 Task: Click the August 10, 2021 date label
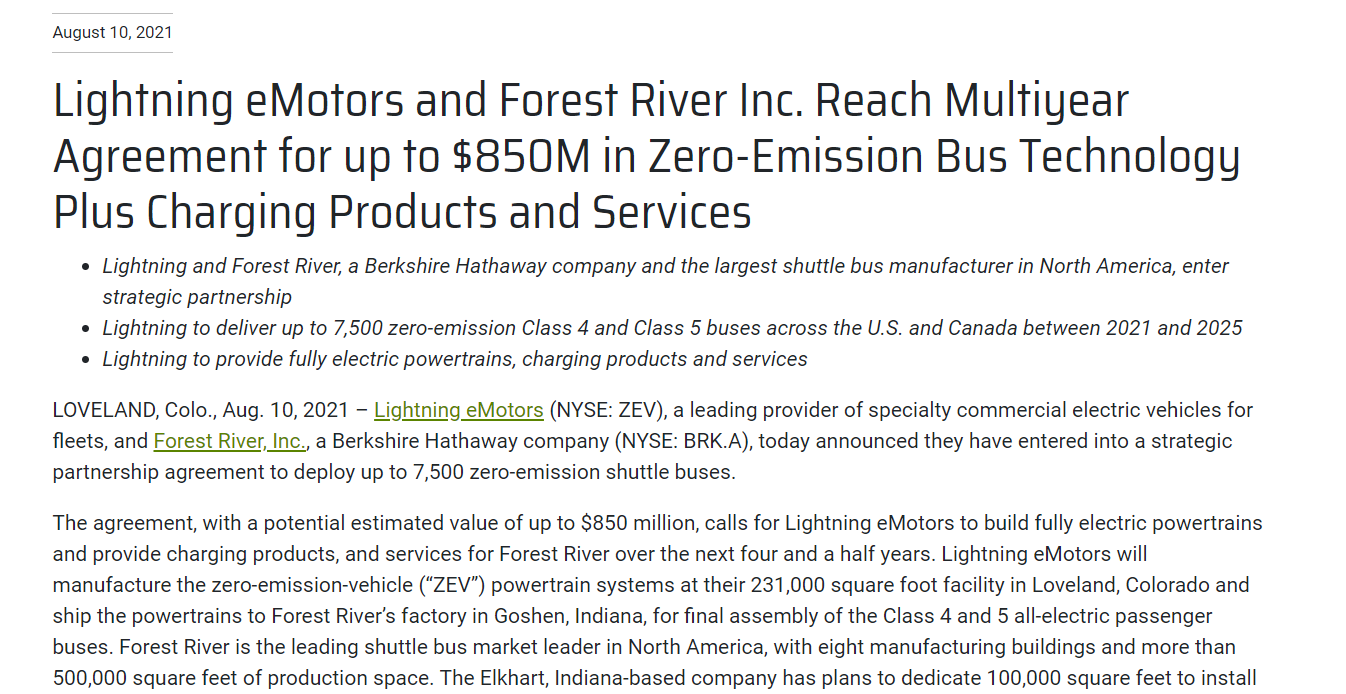[112, 33]
